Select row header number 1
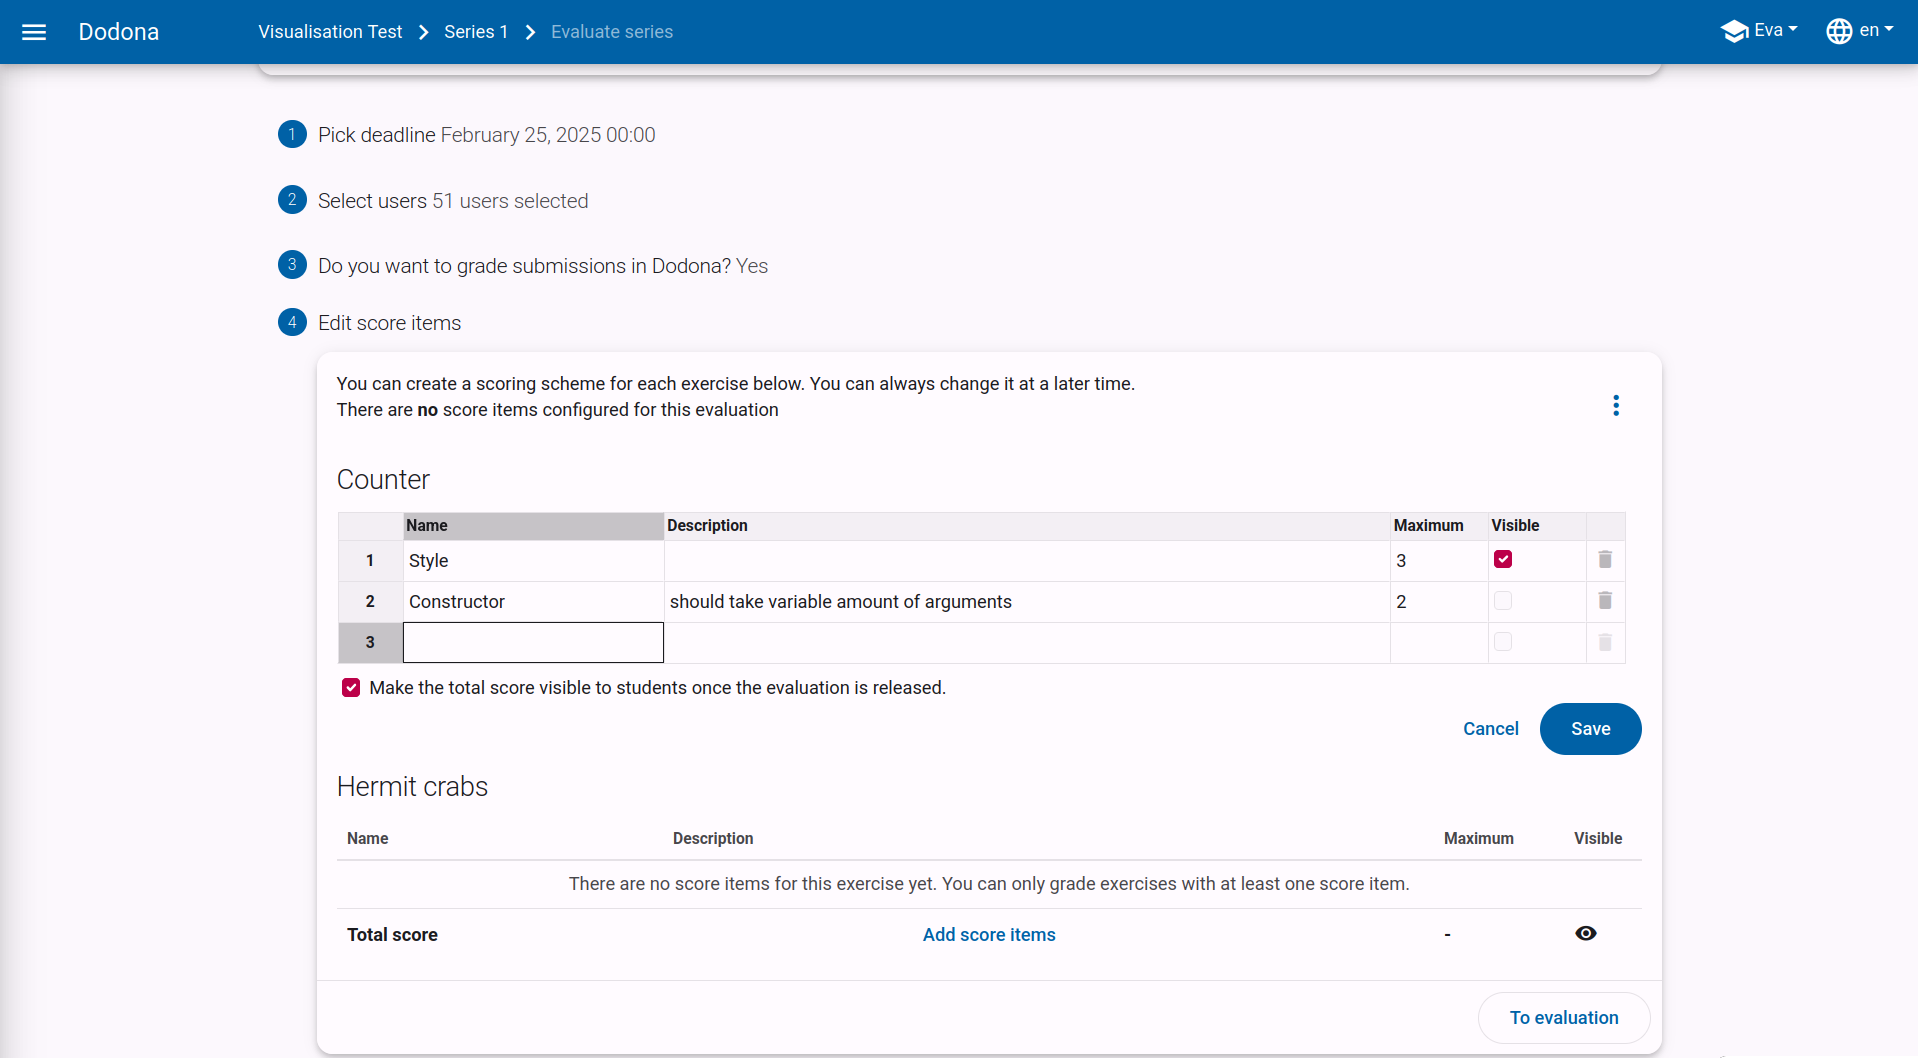The height and width of the screenshot is (1058, 1918). coord(370,561)
